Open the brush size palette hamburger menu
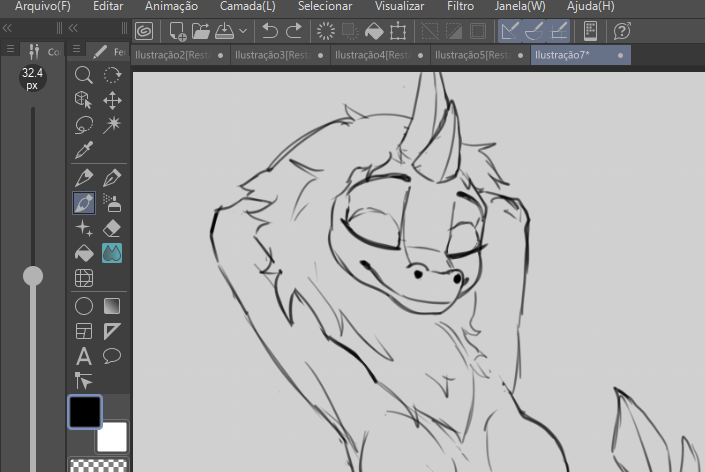 (x=10, y=49)
